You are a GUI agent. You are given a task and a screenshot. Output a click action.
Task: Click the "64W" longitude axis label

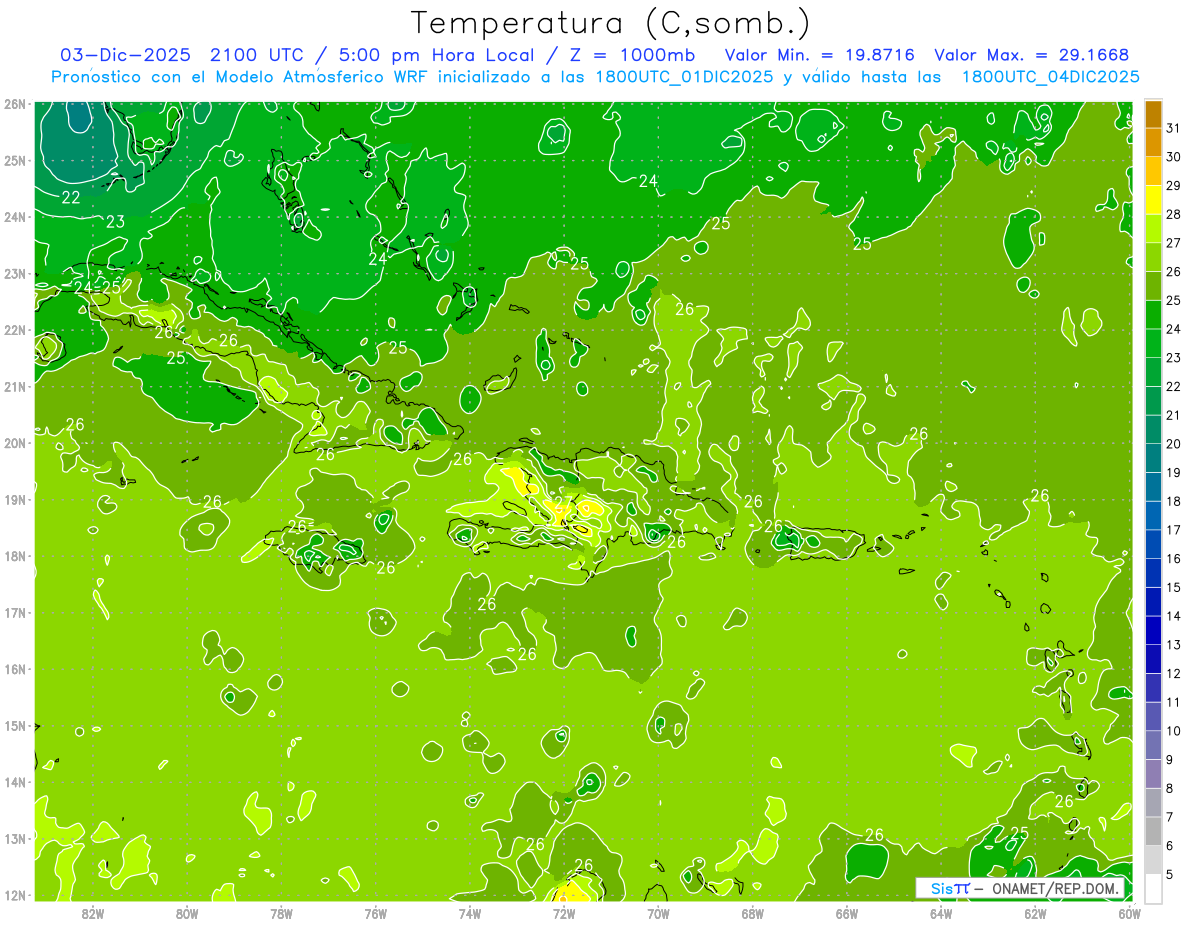pyautogui.click(x=941, y=914)
